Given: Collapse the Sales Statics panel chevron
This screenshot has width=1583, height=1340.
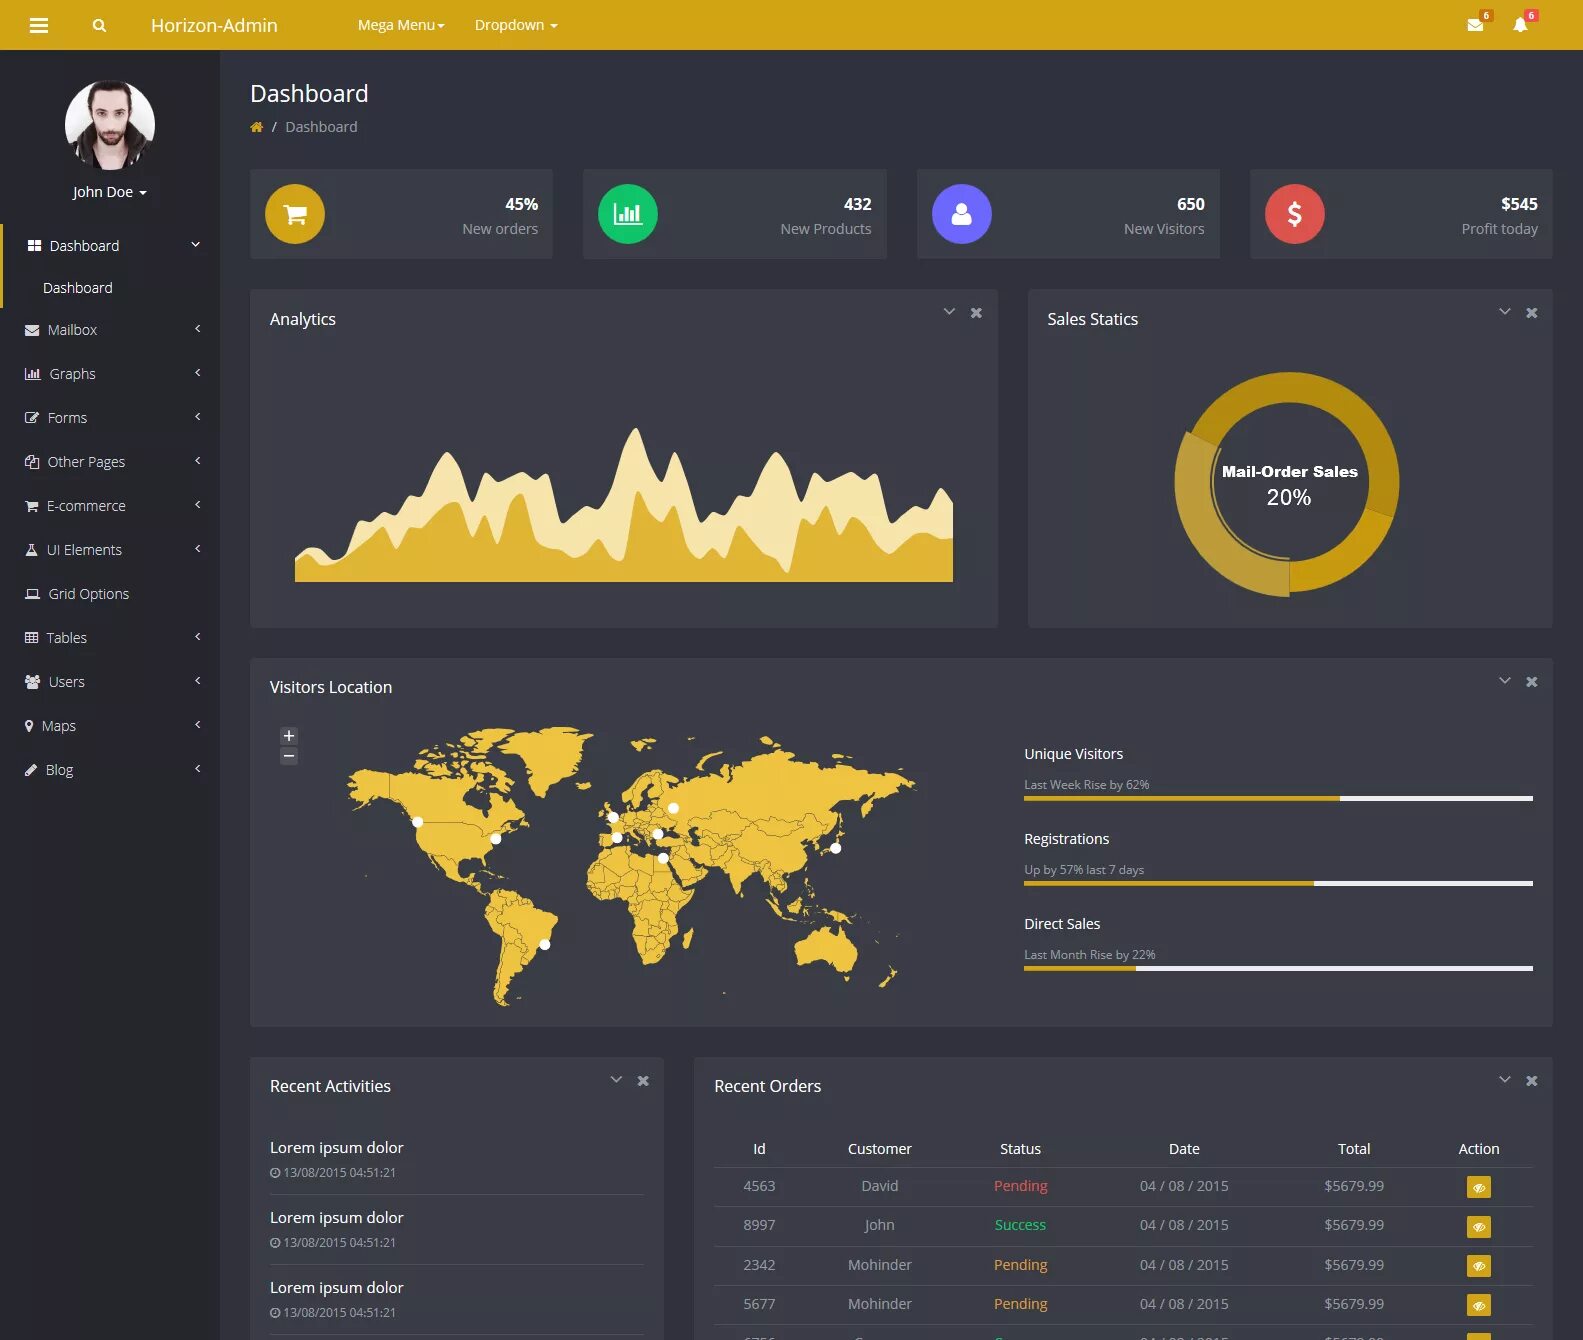Looking at the screenshot, I should pyautogui.click(x=1504, y=312).
